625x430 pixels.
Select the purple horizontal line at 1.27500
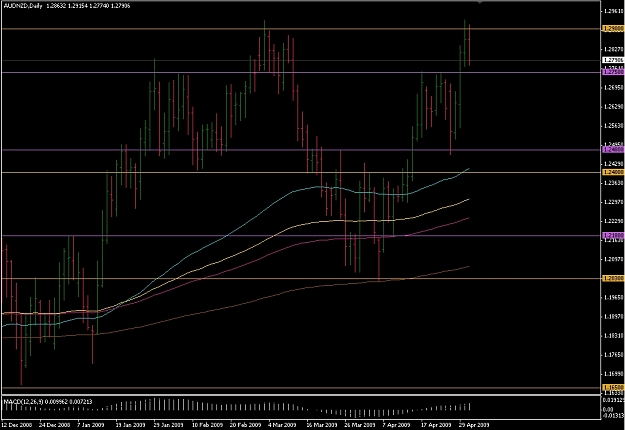[301, 72]
